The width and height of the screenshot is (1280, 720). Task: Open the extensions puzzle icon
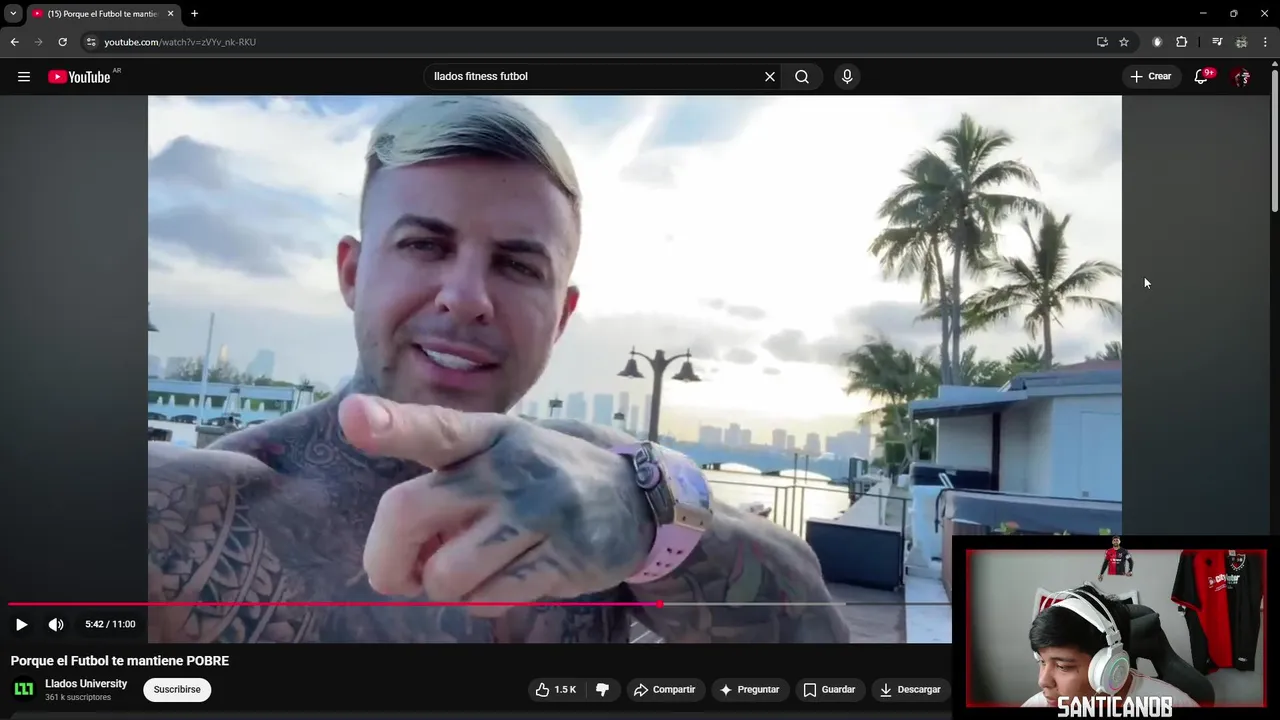pyautogui.click(x=1181, y=42)
